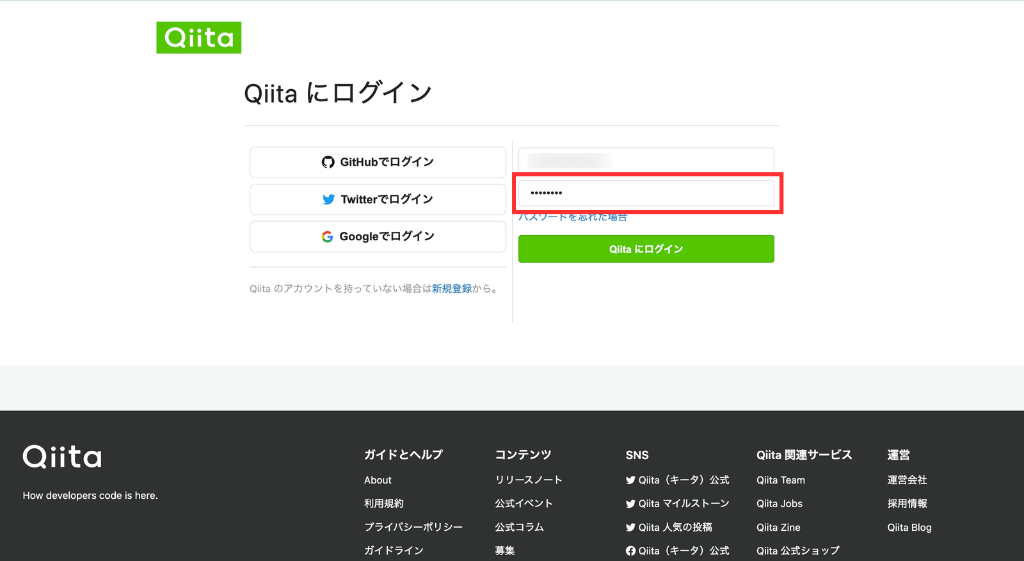Click the green Qiita logo at top
This screenshot has width=1024, height=561.
click(199, 38)
